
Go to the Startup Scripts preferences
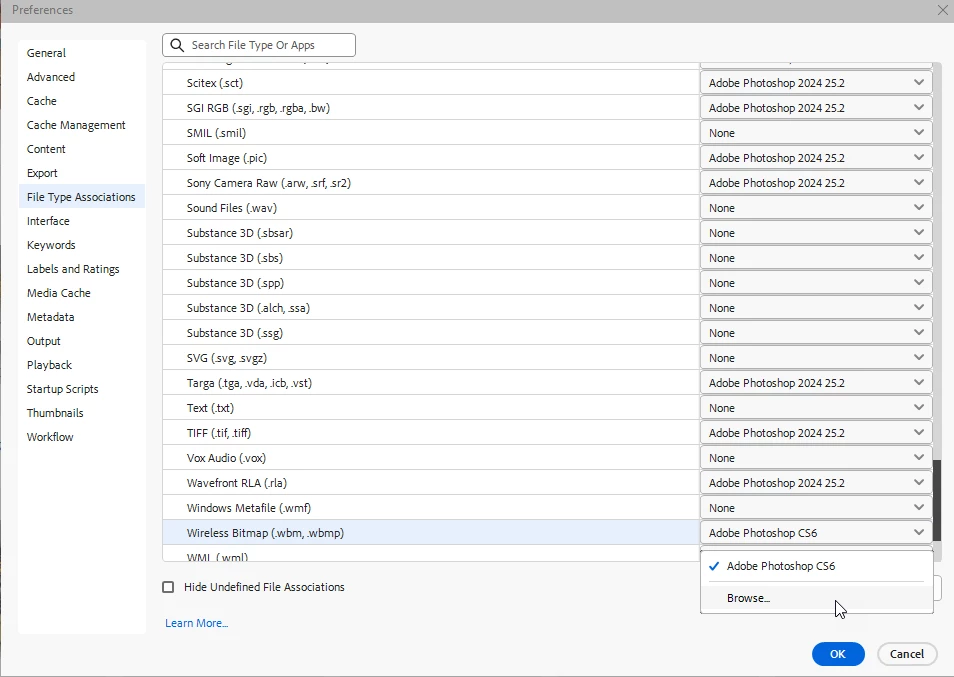(x=62, y=389)
